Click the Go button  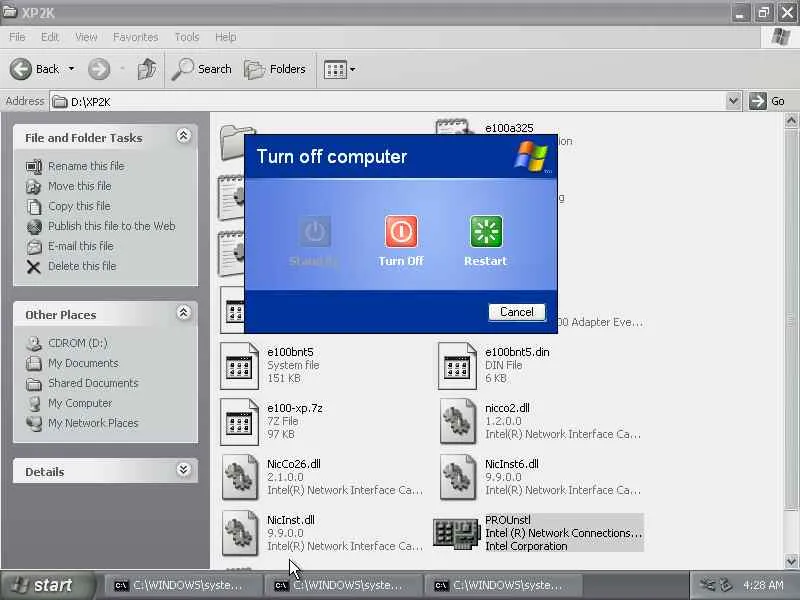pyautogui.click(x=767, y=101)
